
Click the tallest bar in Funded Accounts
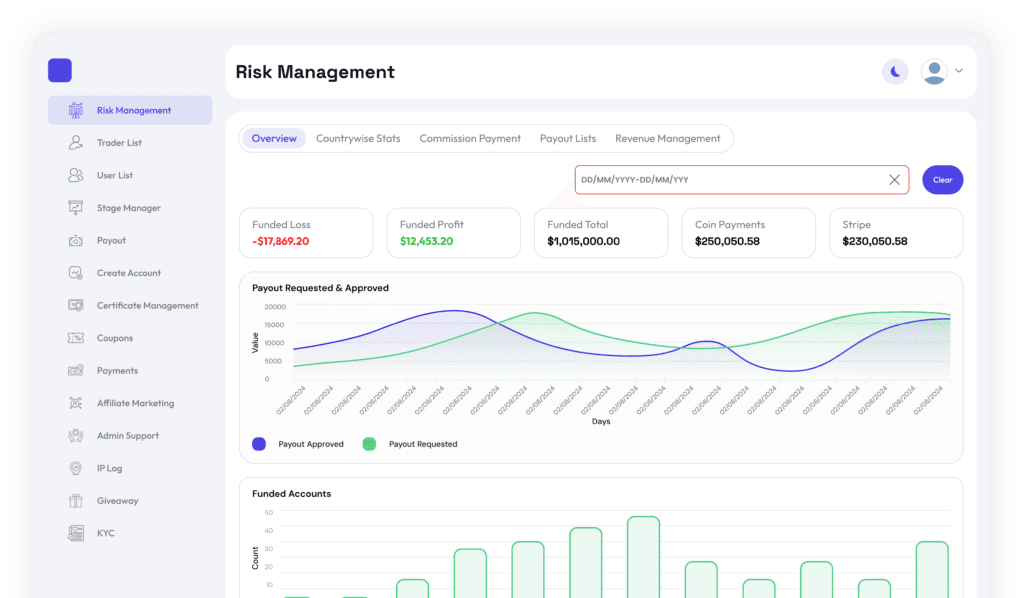click(643, 557)
